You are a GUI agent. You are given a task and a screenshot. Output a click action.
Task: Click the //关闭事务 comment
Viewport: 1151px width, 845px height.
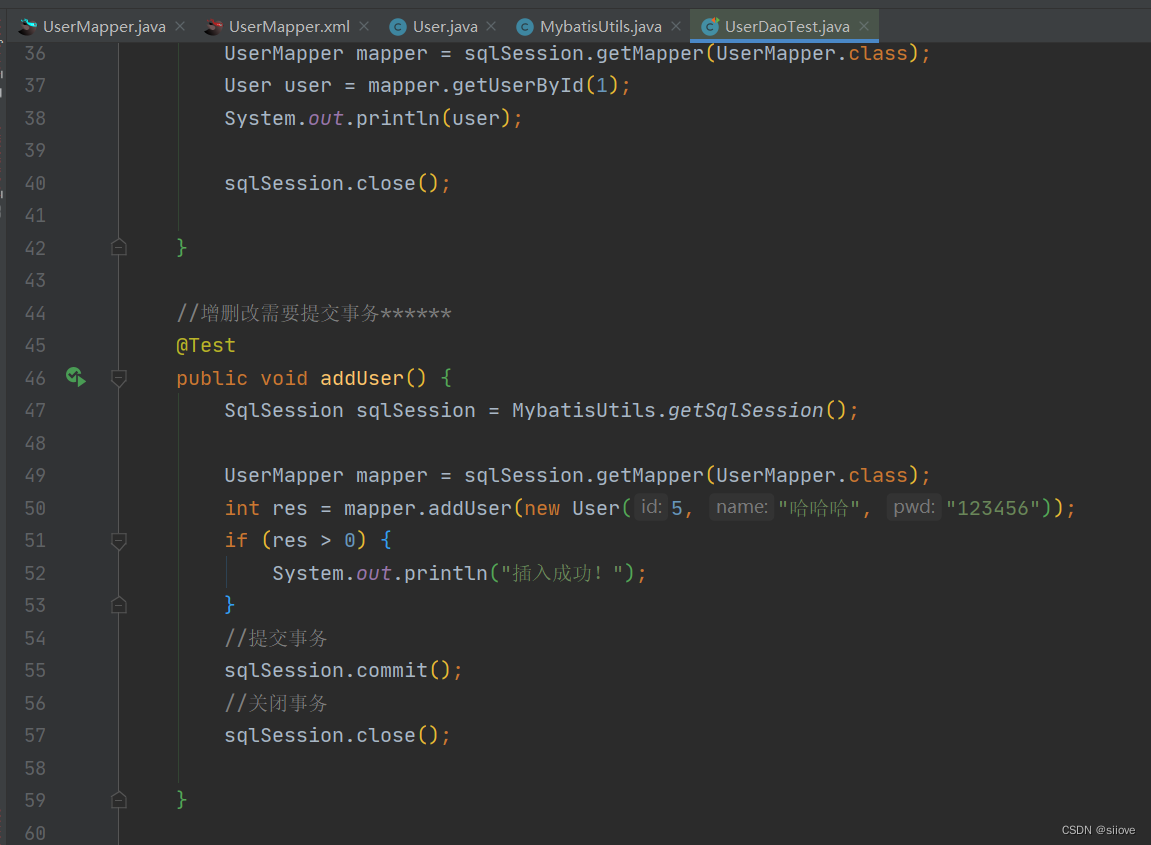[276, 703]
